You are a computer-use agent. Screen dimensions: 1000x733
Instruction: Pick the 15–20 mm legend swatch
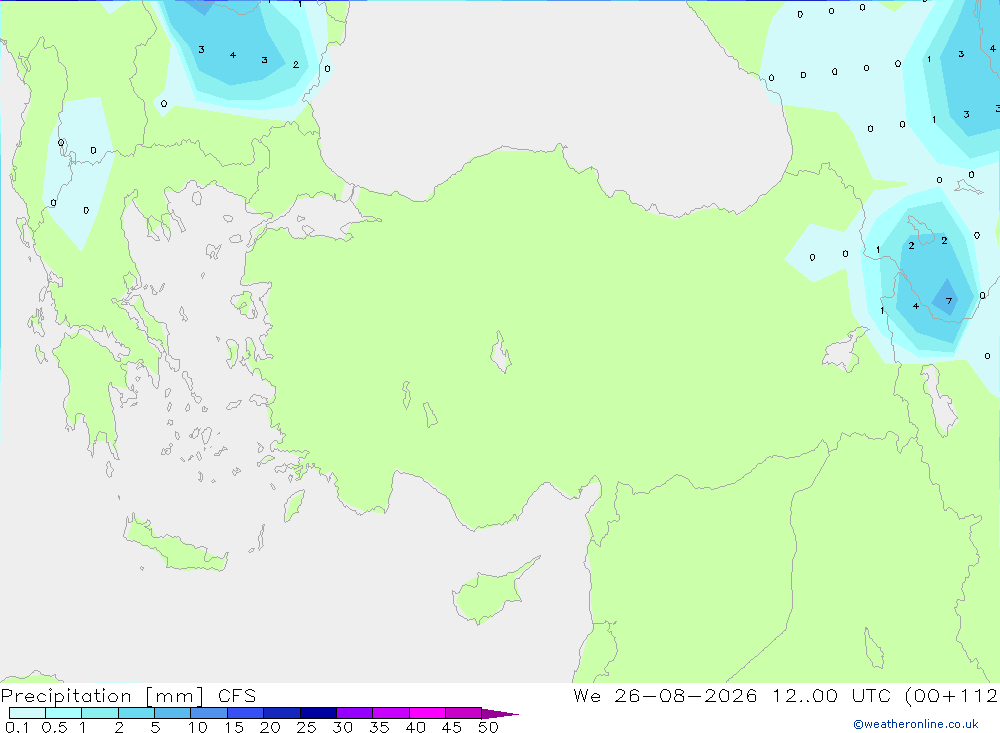point(246,713)
